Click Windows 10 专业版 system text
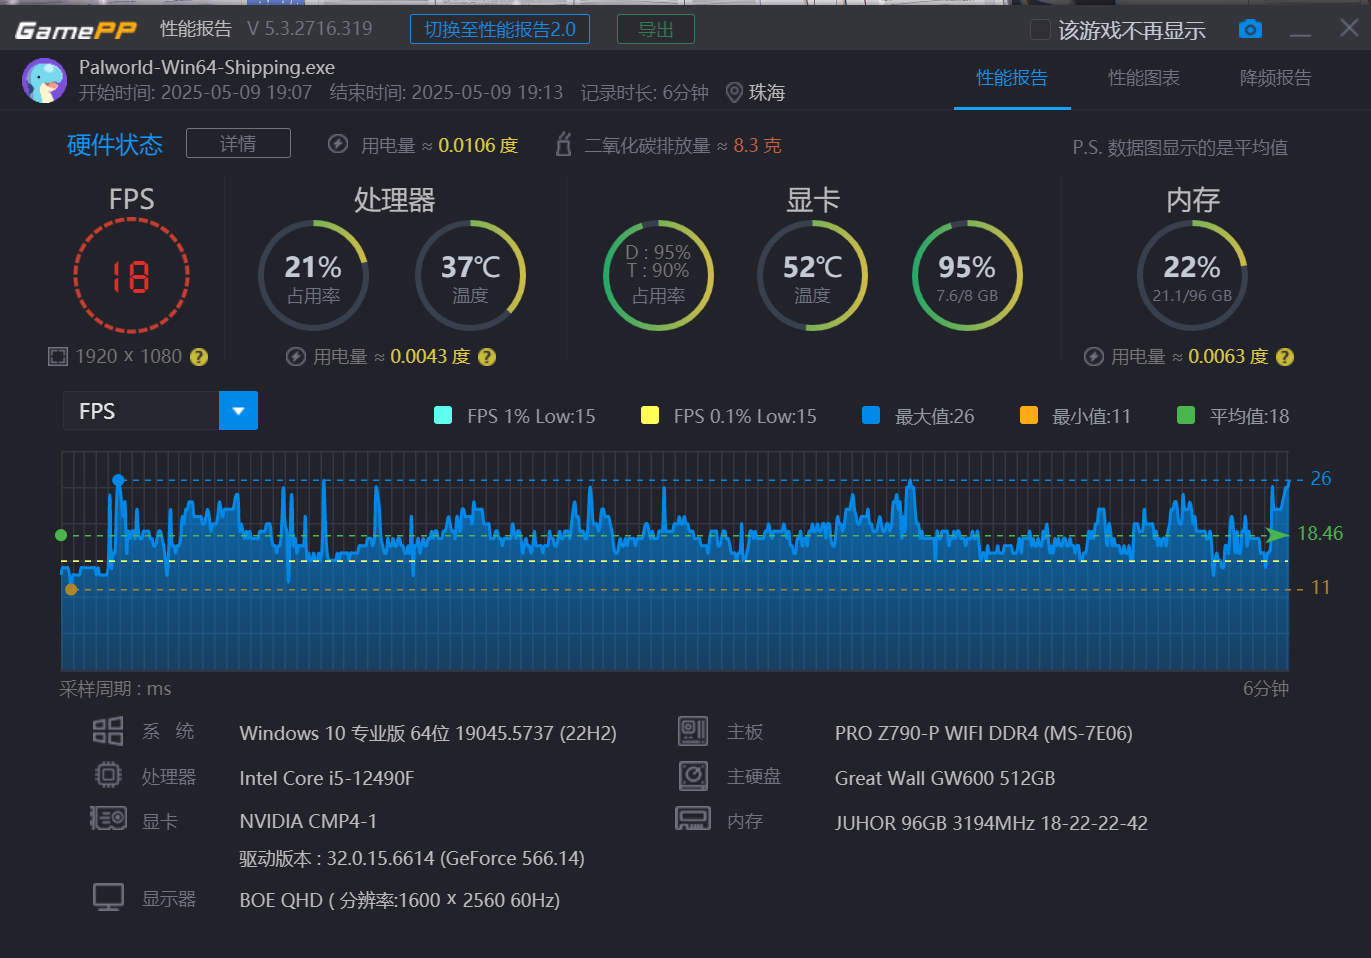Image resolution: width=1371 pixels, height=958 pixels. pyautogui.click(x=428, y=733)
